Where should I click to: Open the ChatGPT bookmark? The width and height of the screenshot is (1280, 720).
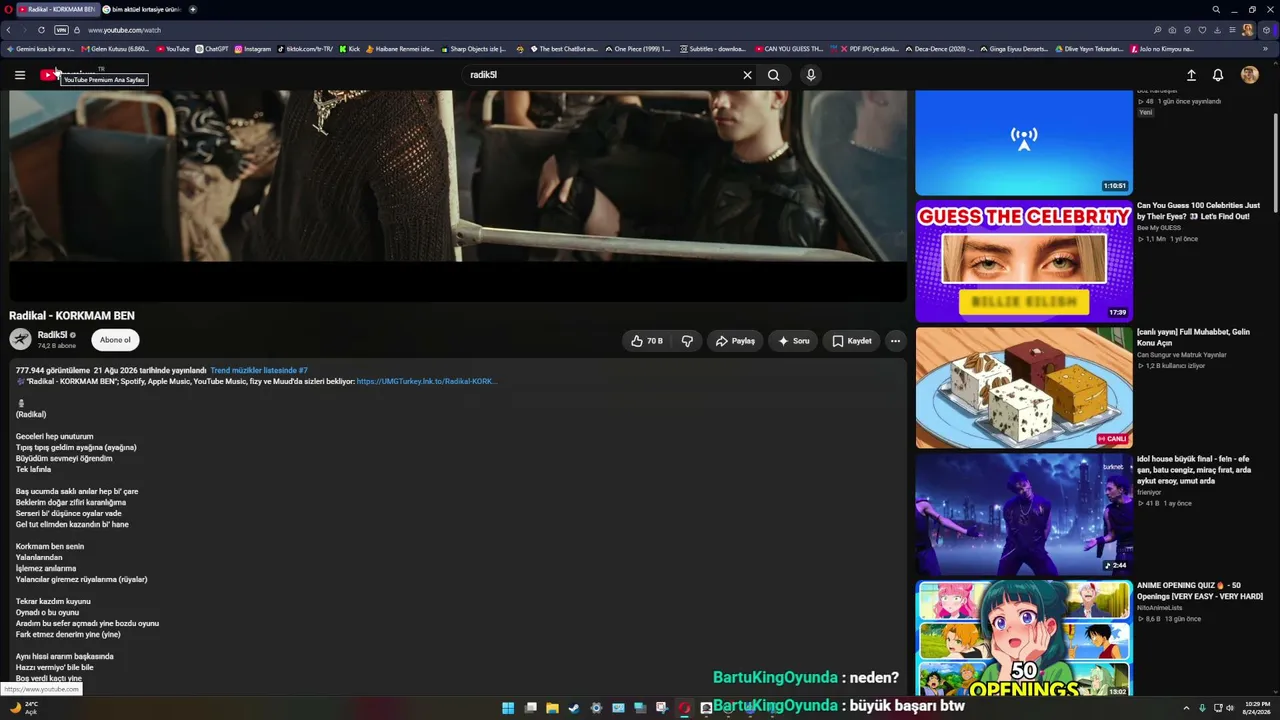pyautogui.click(x=212, y=49)
